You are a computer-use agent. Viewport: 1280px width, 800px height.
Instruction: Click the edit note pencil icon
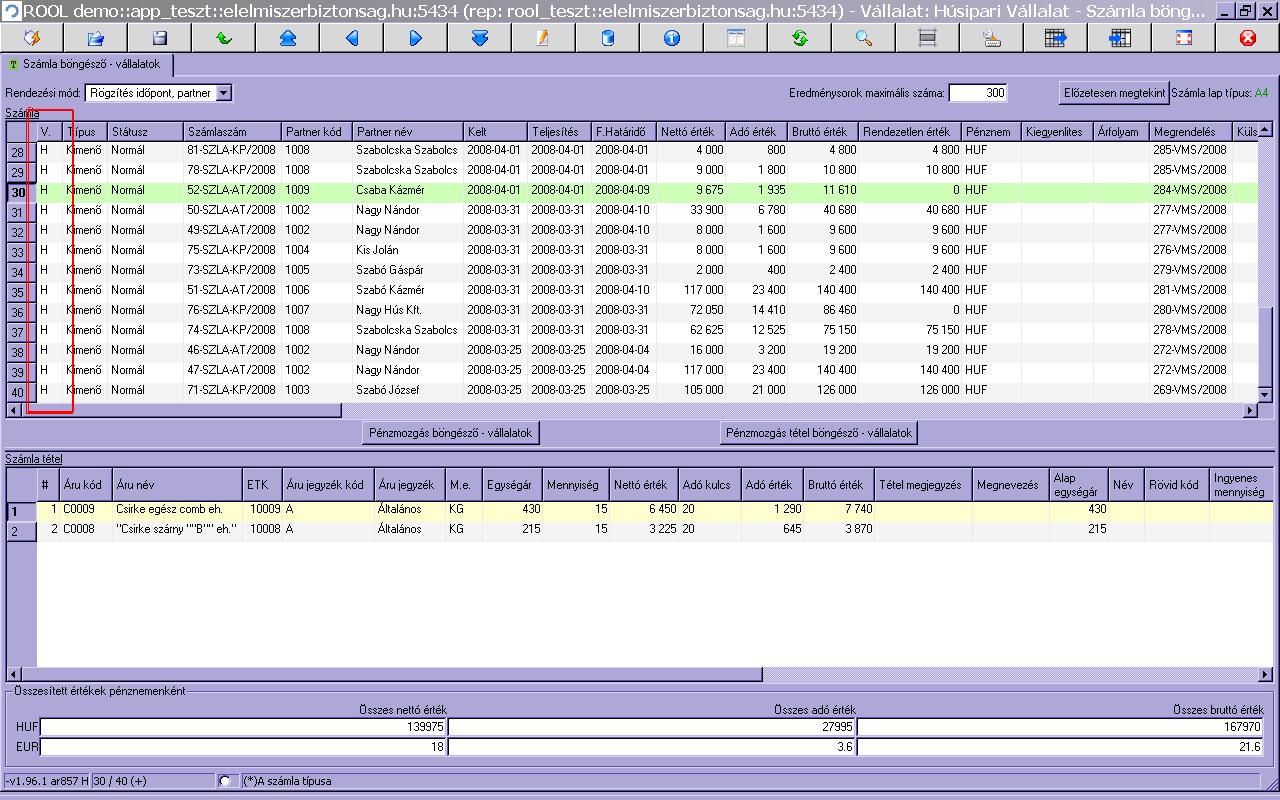pos(543,38)
